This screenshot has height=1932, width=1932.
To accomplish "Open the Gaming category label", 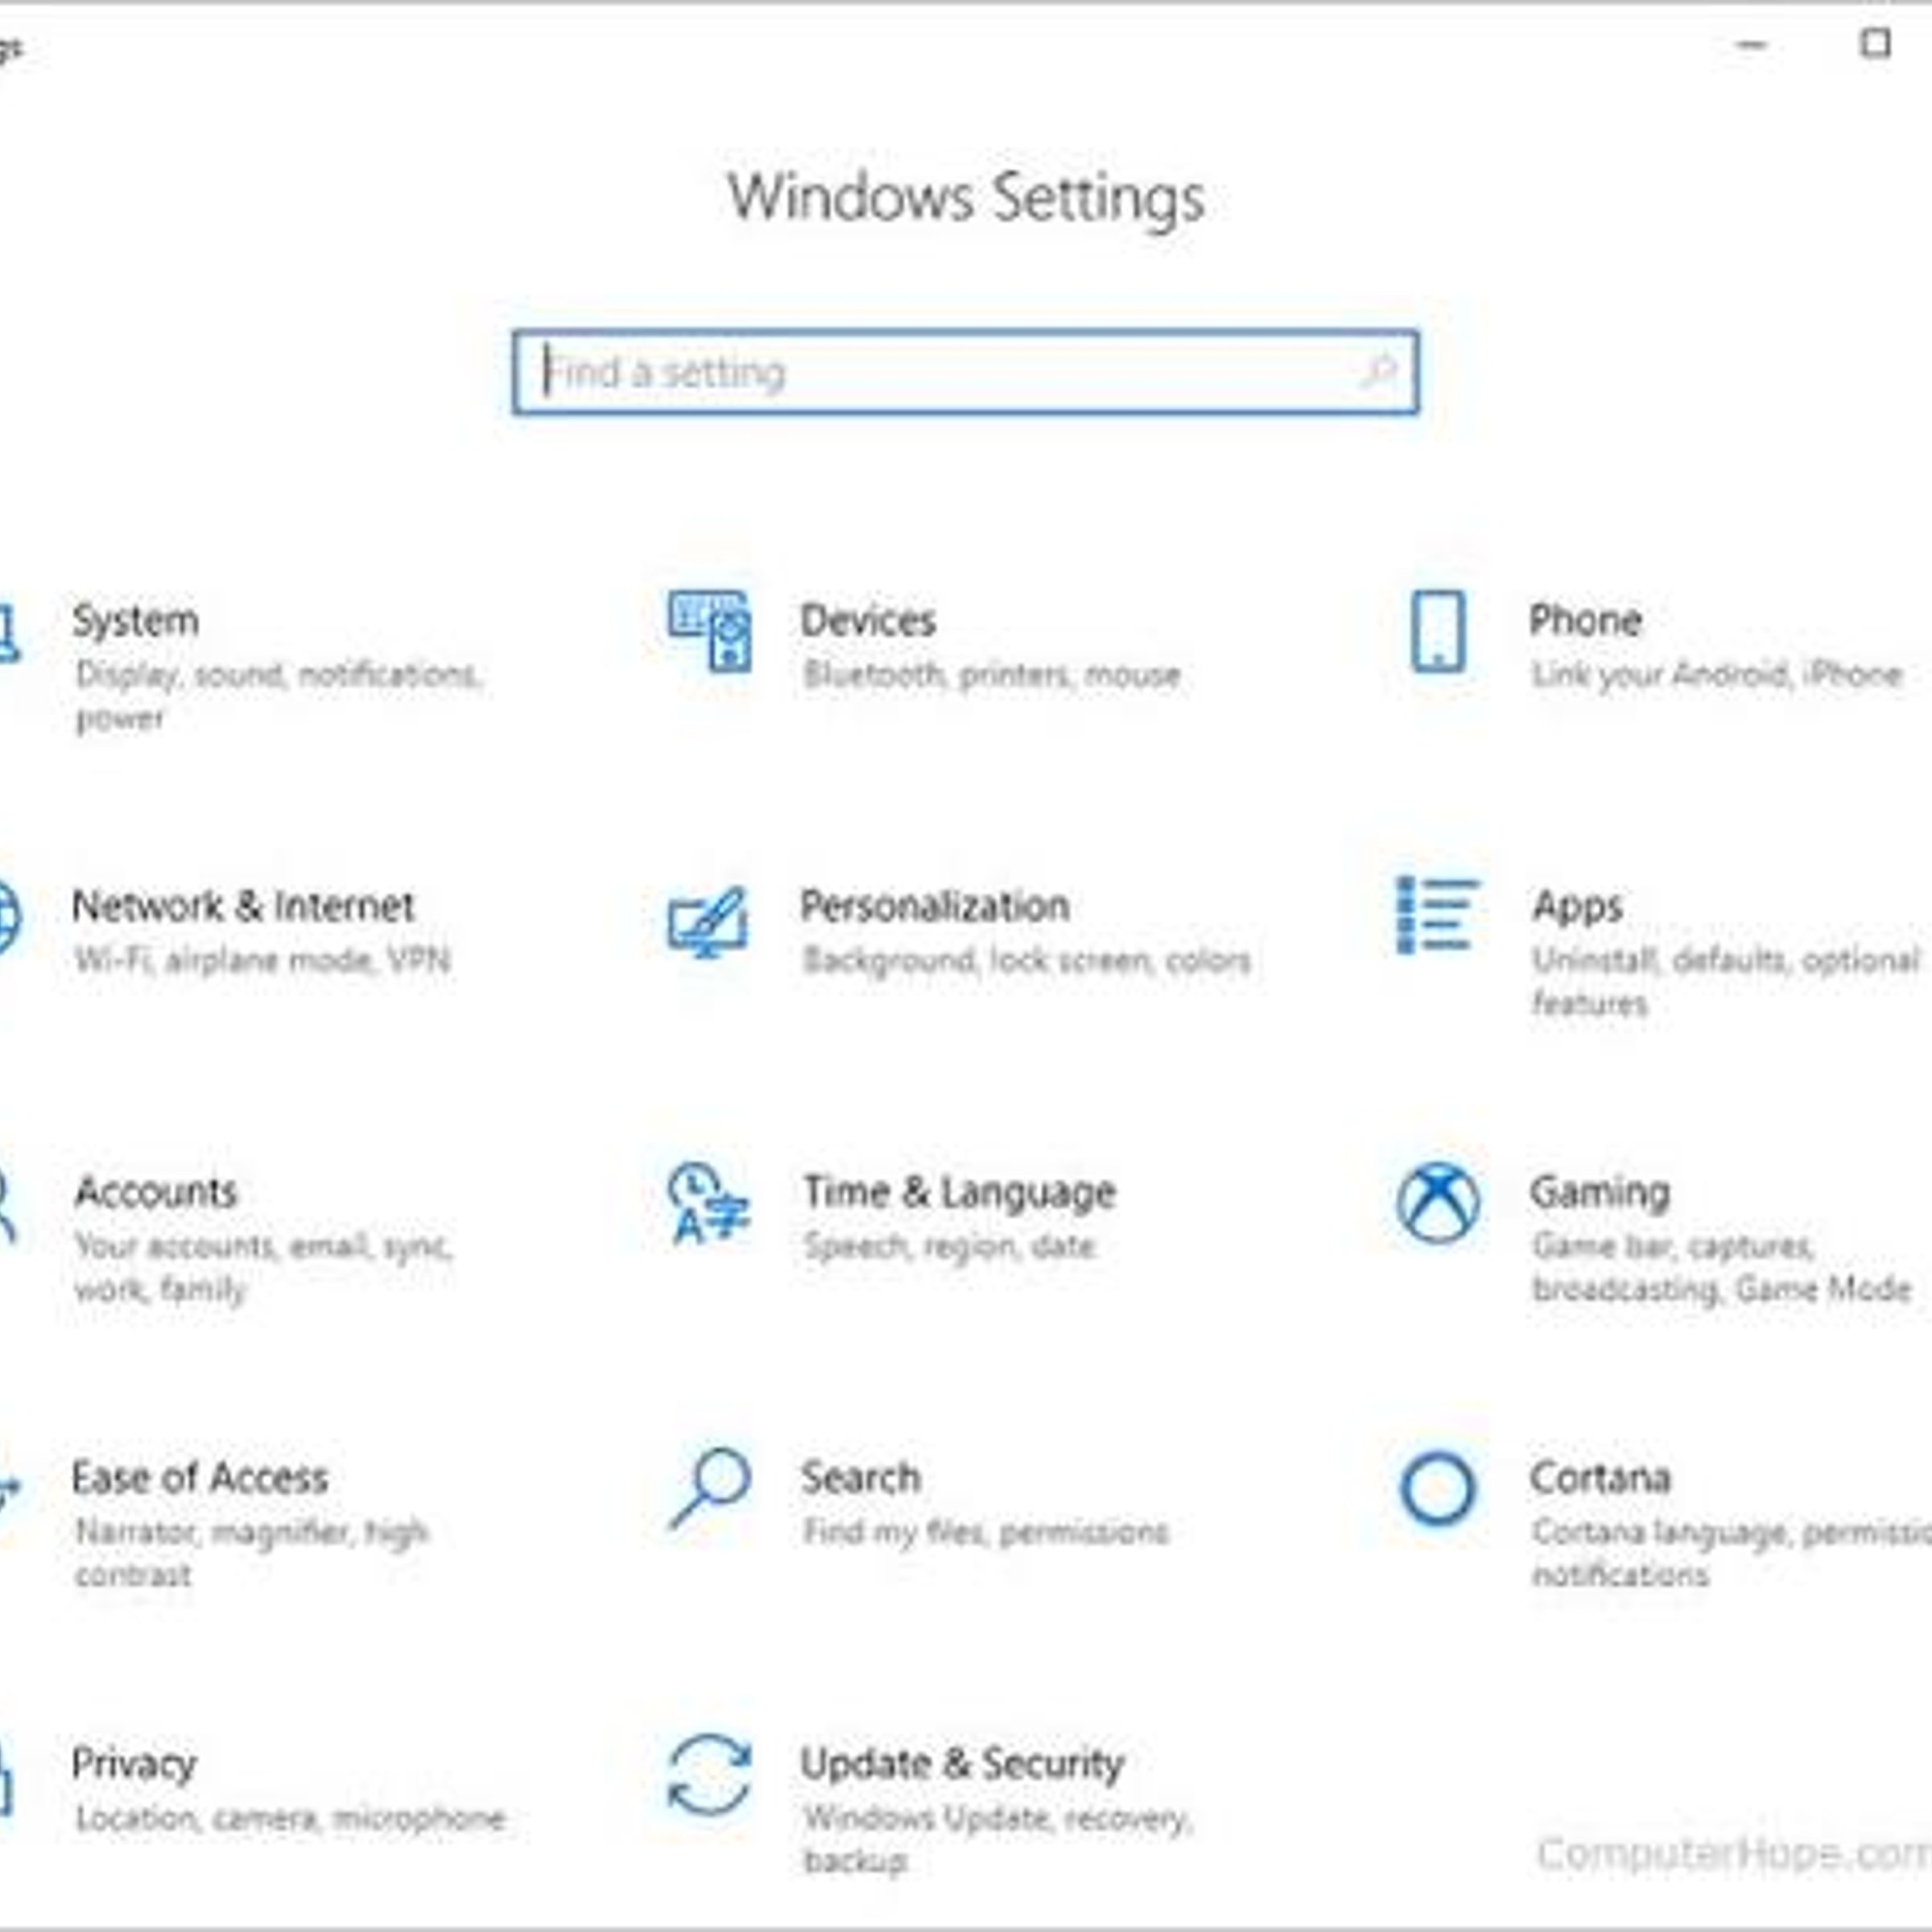I will [x=1600, y=1193].
